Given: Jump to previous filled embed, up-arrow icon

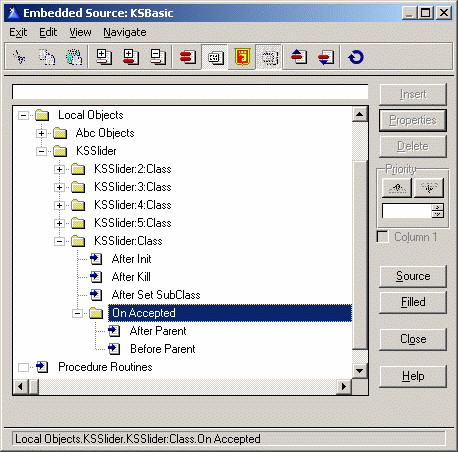Looking at the screenshot, I should (299, 57).
